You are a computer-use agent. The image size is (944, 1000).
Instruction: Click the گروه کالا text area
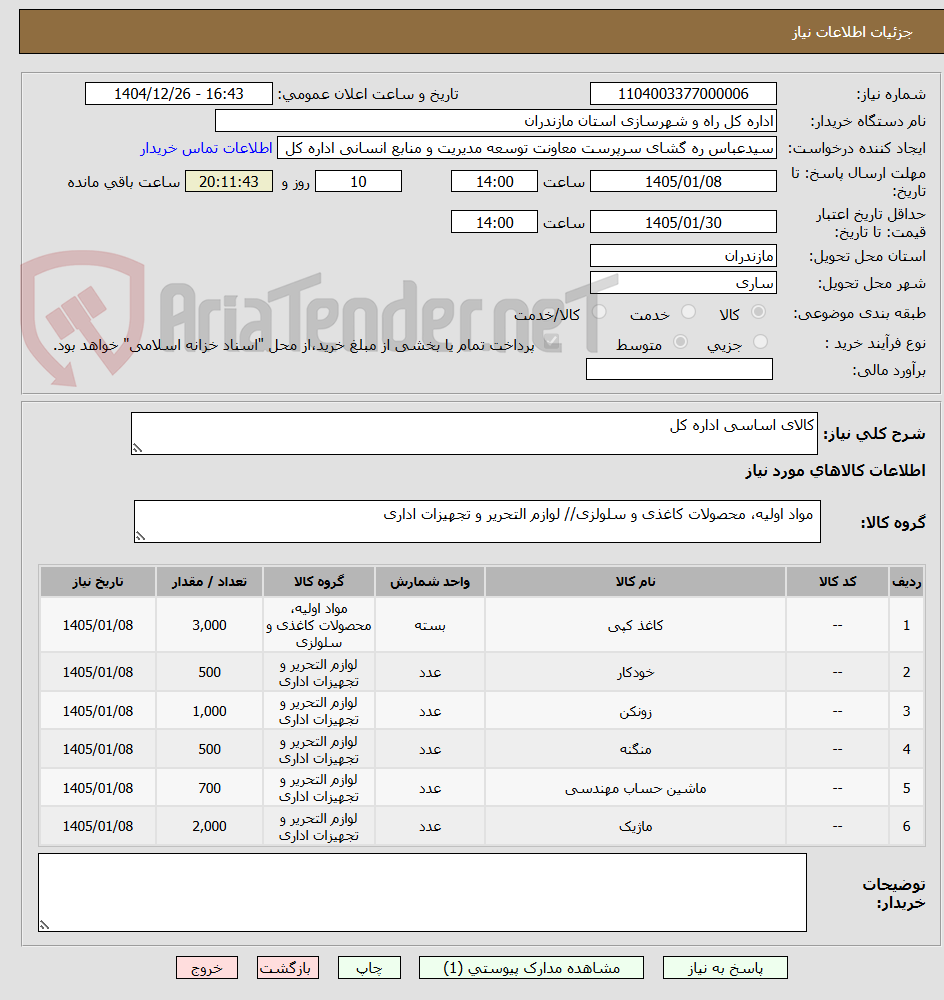(x=477, y=522)
